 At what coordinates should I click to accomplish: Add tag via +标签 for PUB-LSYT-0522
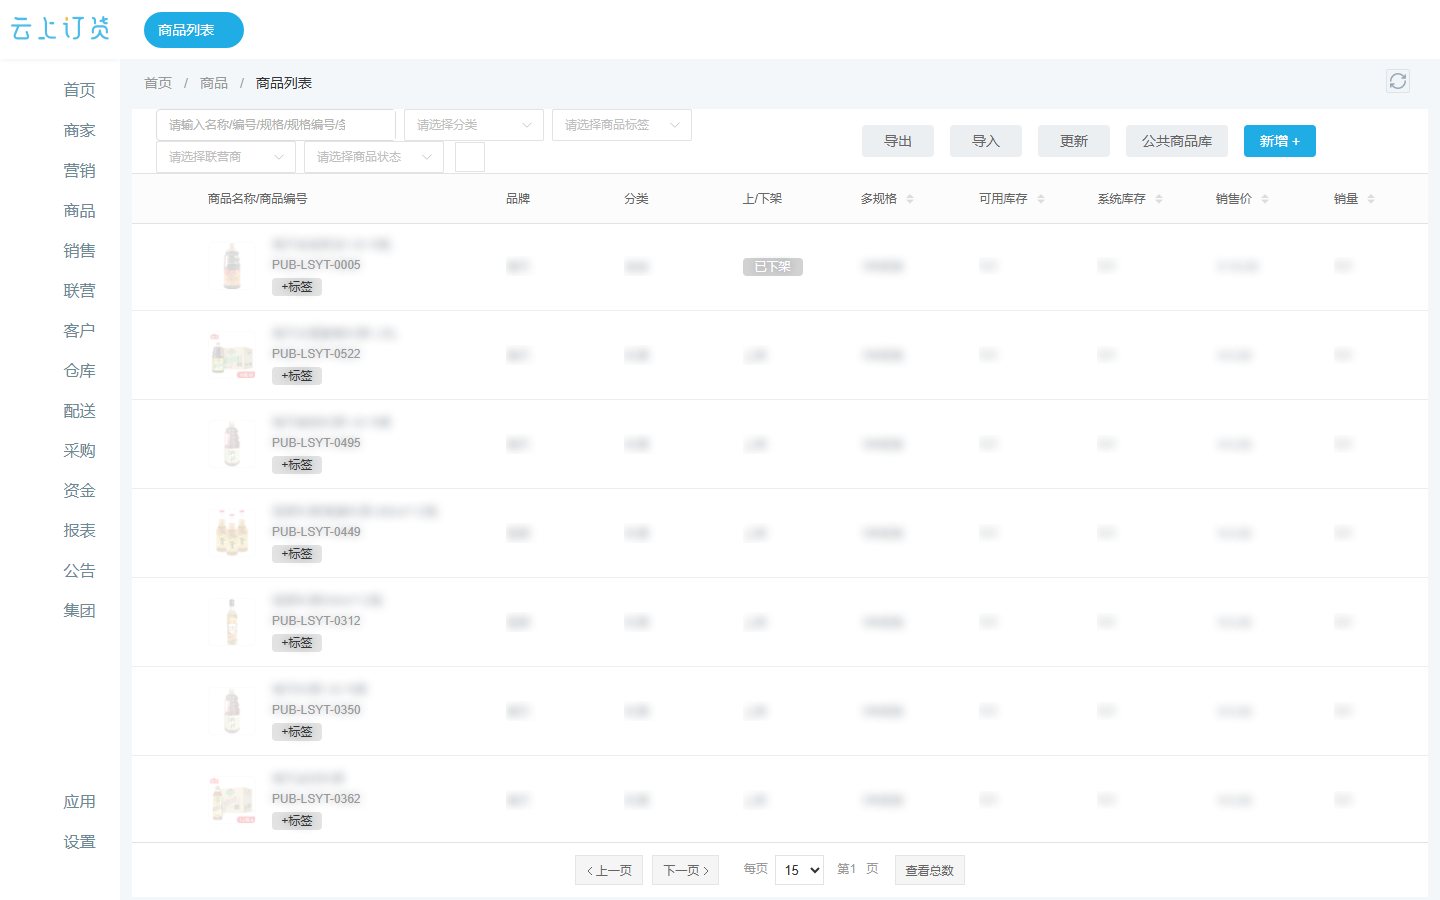pos(297,376)
